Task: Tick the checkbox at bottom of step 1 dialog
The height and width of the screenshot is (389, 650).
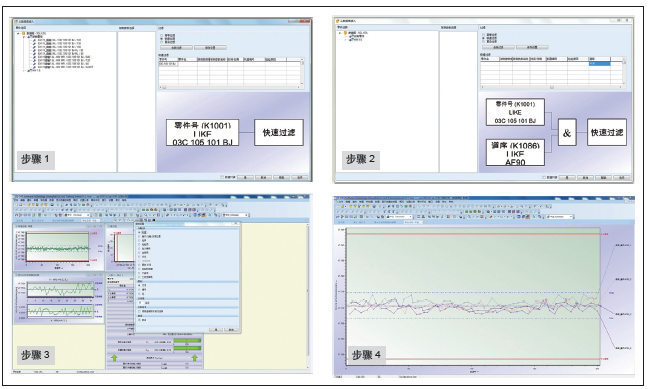Action: coord(222,177)
